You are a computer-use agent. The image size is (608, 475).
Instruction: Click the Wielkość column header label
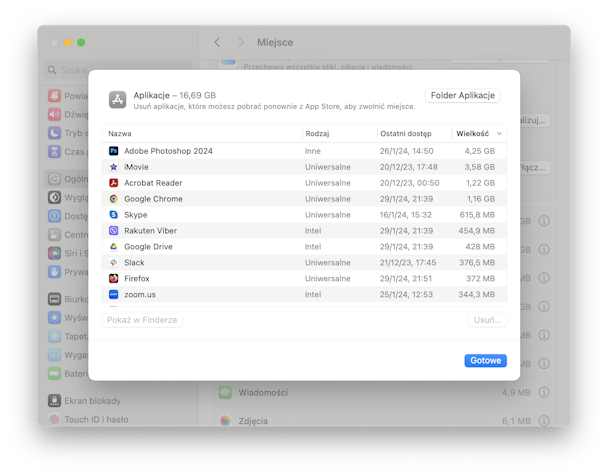coord(472,133)
